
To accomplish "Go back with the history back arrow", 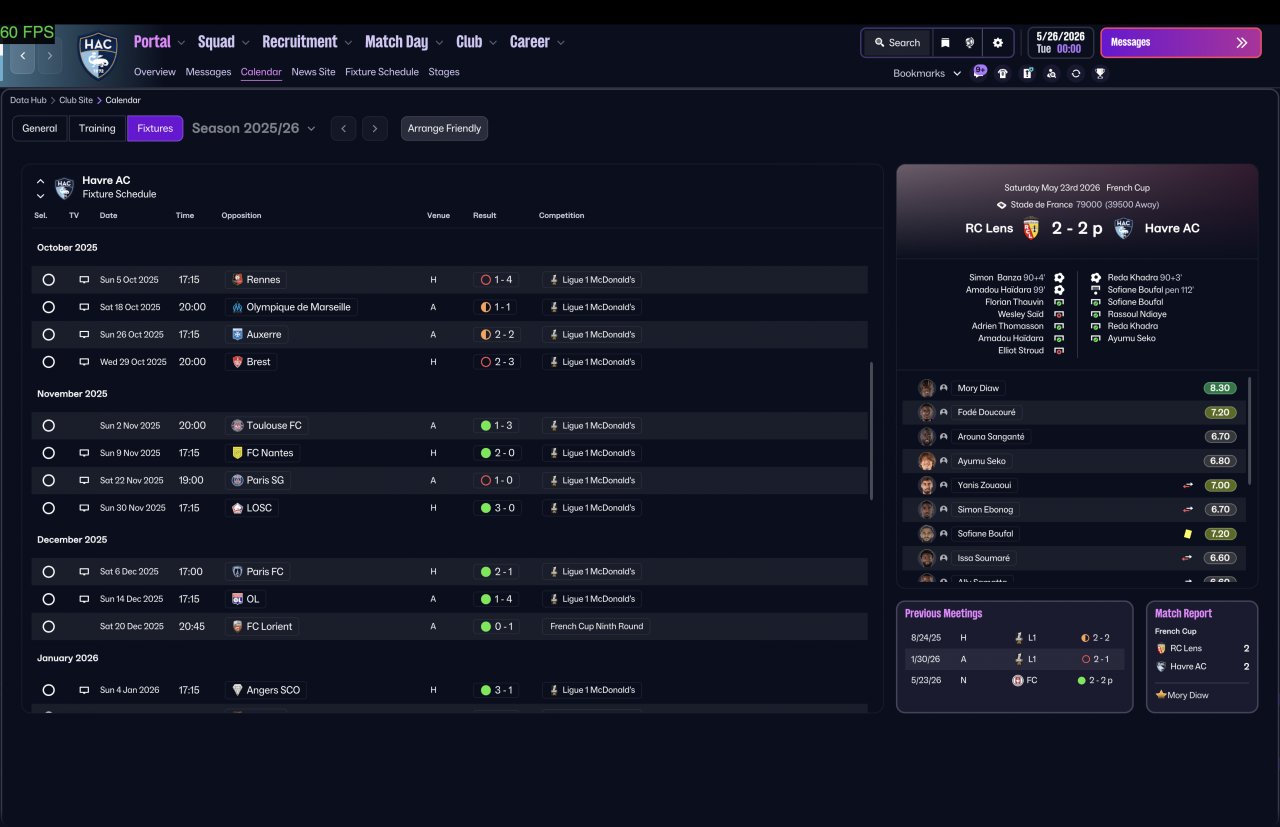I will click(22, 56).
